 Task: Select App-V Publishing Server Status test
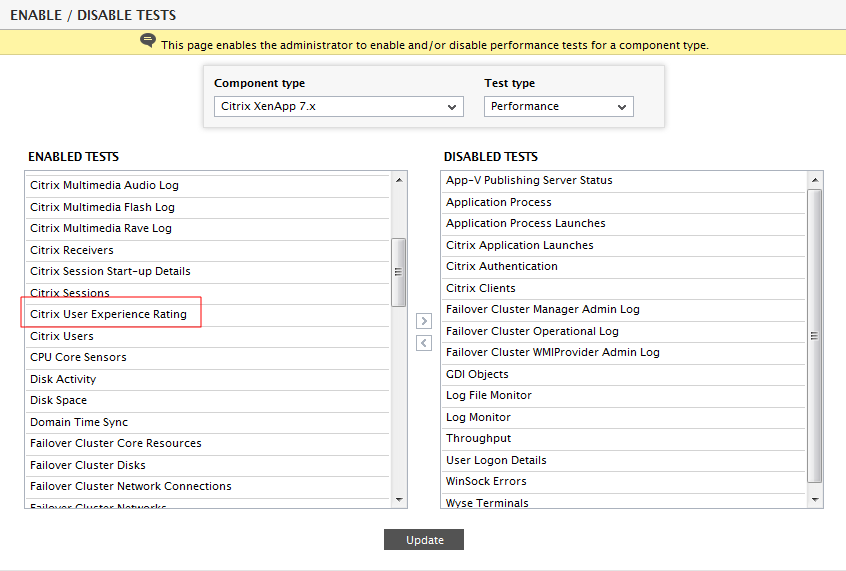point(624,180)
